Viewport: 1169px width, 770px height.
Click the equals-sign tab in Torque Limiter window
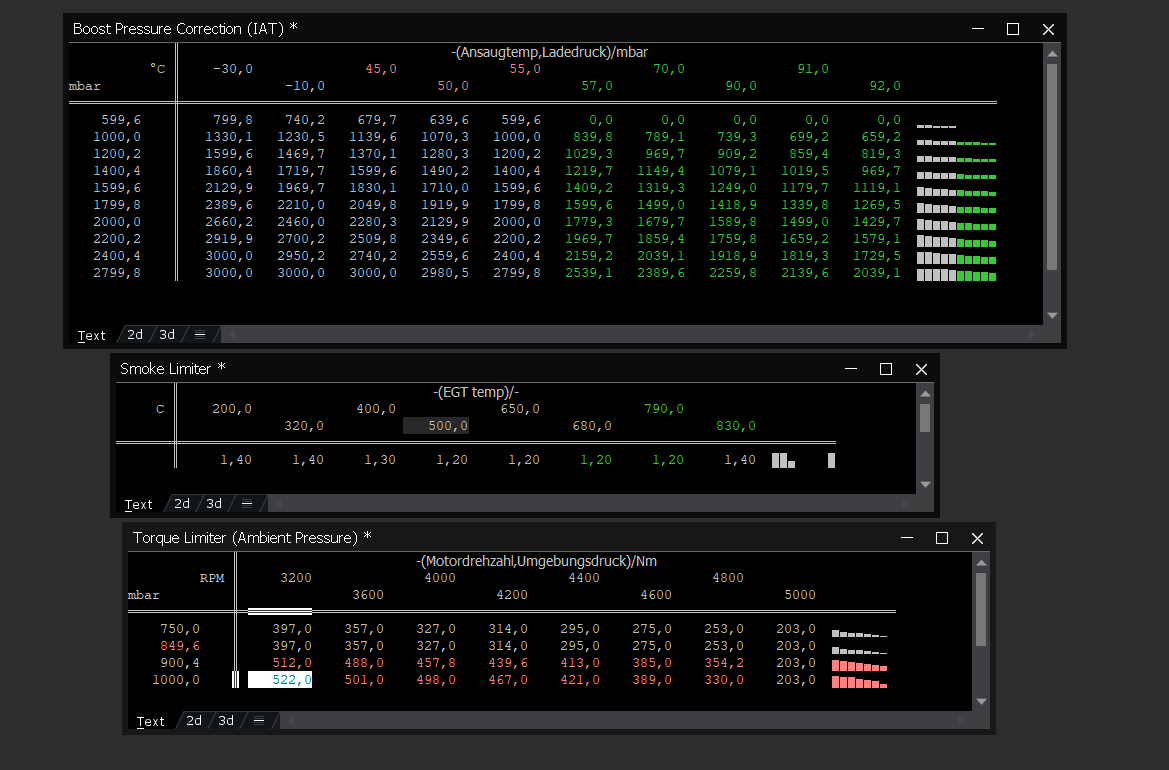[259, 721]
